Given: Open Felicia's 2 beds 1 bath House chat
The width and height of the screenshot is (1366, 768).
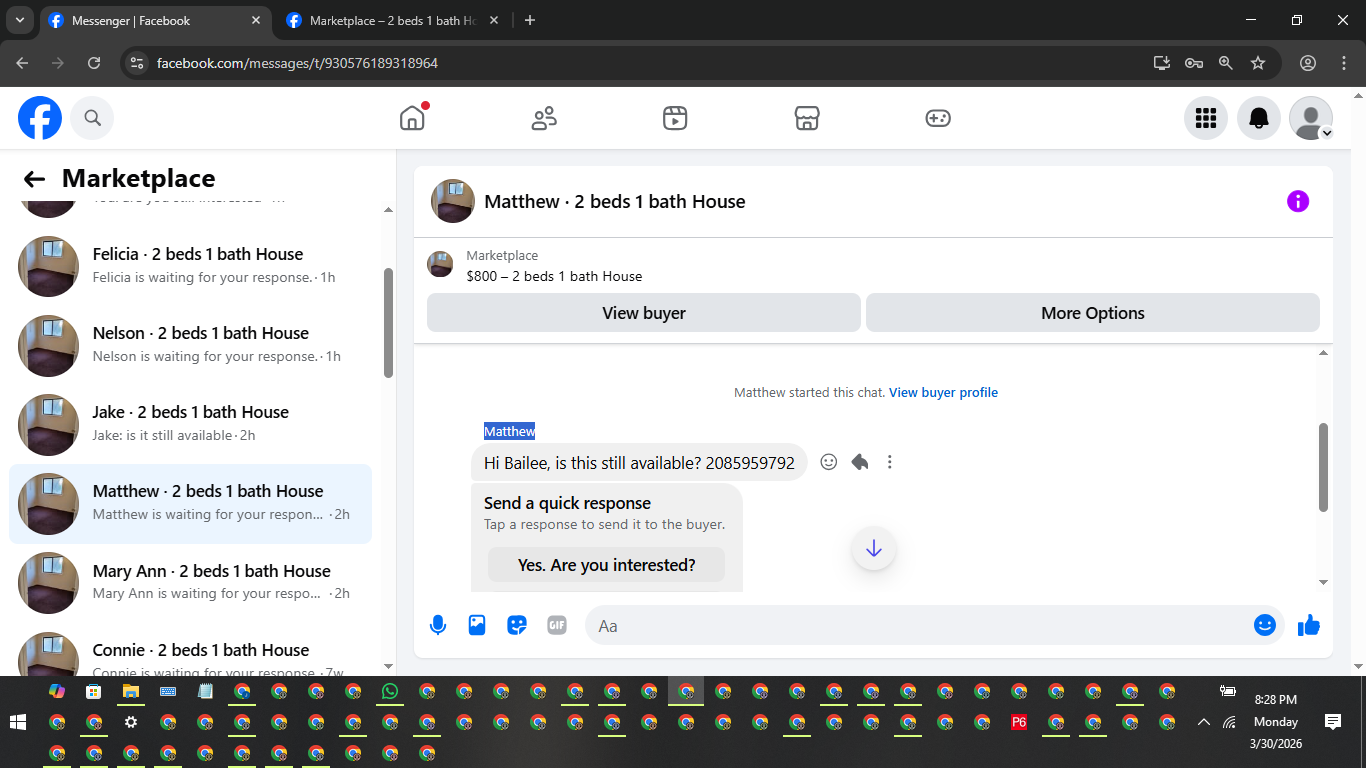Looking at the screenshot, I should 190,265.
